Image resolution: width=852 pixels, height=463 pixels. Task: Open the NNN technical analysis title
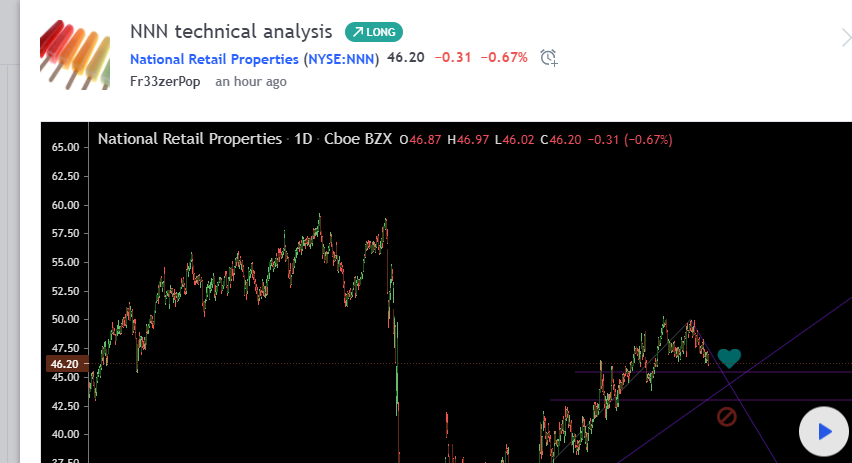click(232, 32)
